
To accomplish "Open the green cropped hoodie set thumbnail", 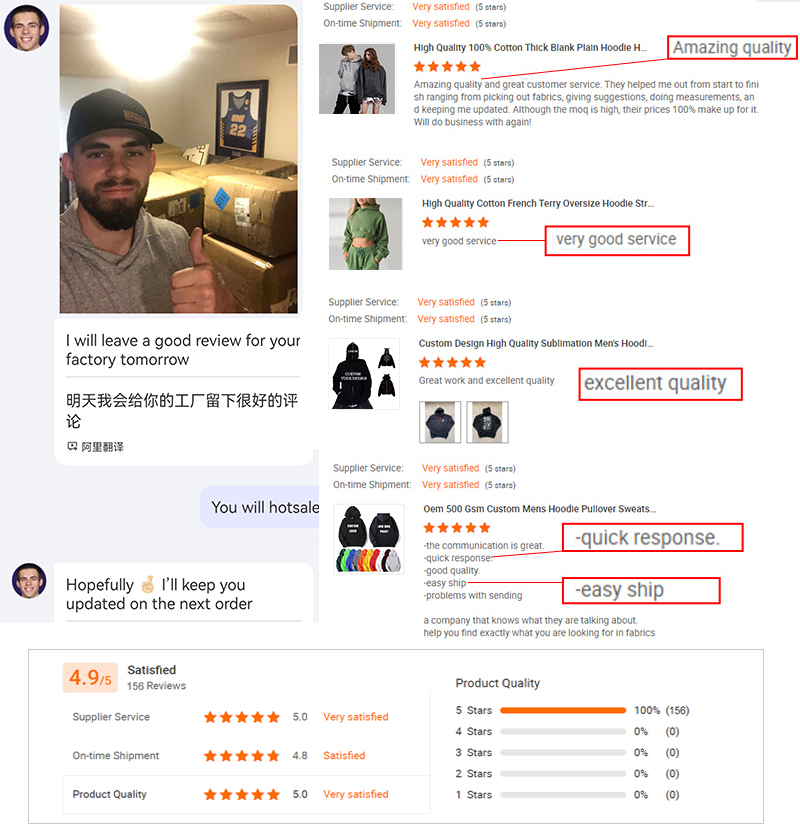I will coord(366,234).
